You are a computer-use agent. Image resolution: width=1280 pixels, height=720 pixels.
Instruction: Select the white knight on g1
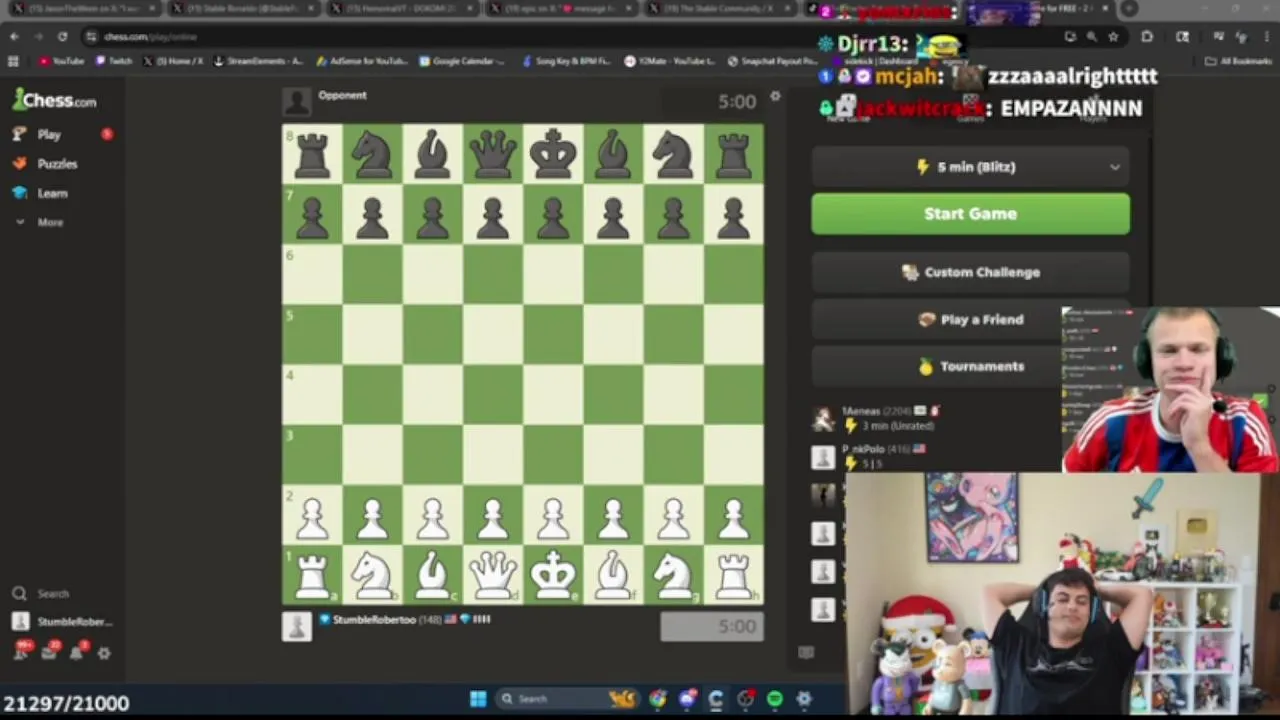[x=673, y=574]
